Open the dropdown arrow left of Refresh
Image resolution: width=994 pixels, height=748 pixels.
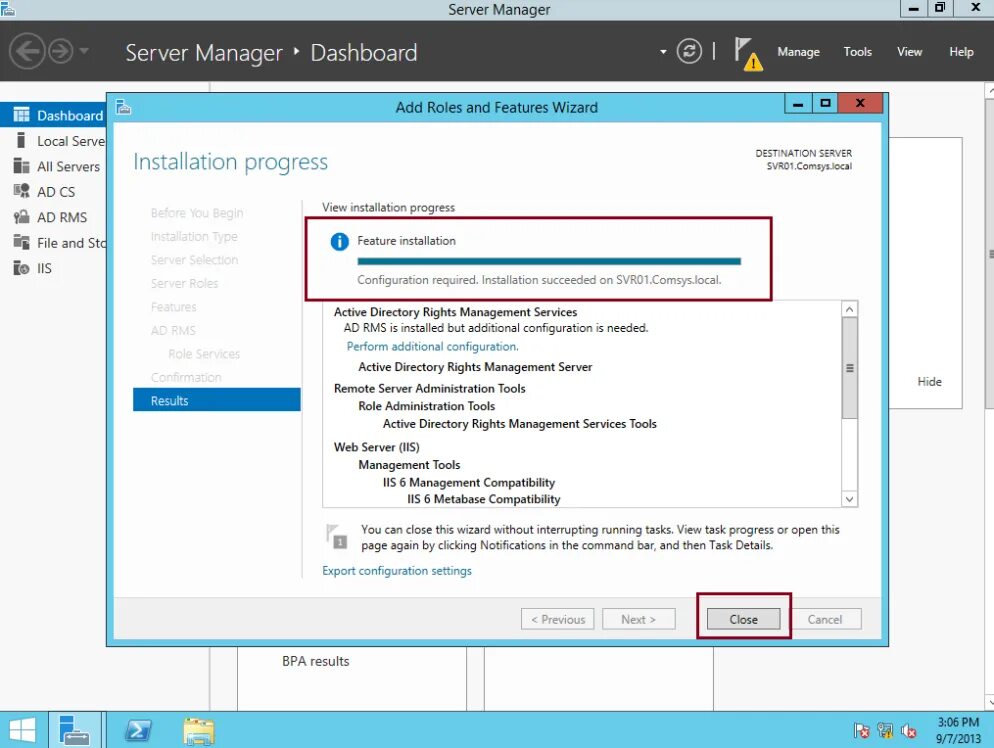coord(663,52)
